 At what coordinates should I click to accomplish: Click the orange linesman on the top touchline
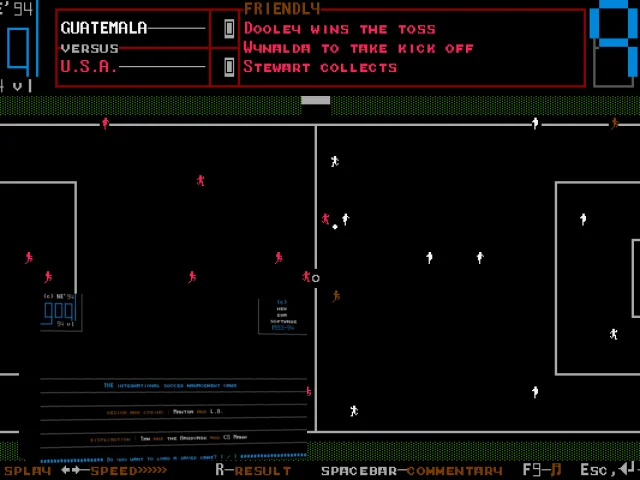(x=614, y=123)
